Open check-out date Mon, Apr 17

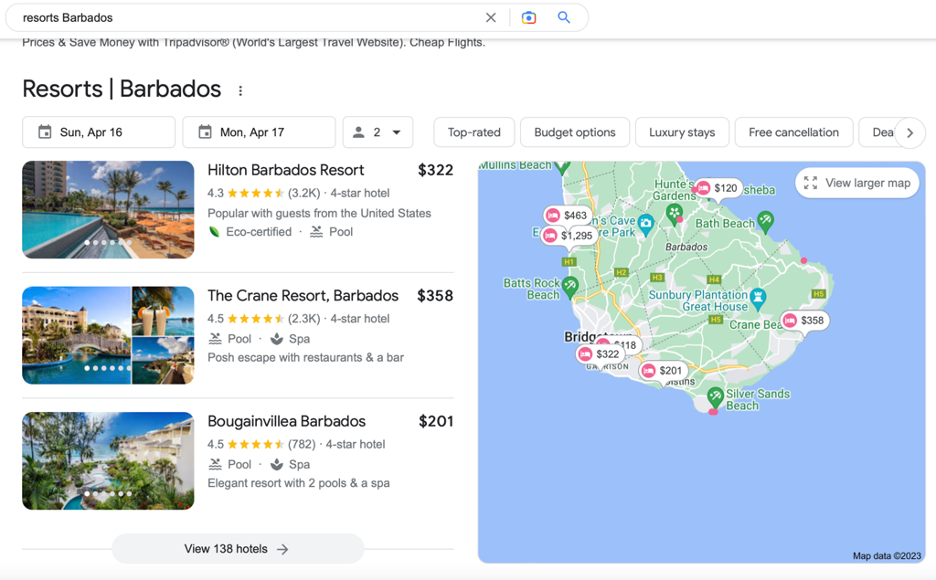click(259, 132)
